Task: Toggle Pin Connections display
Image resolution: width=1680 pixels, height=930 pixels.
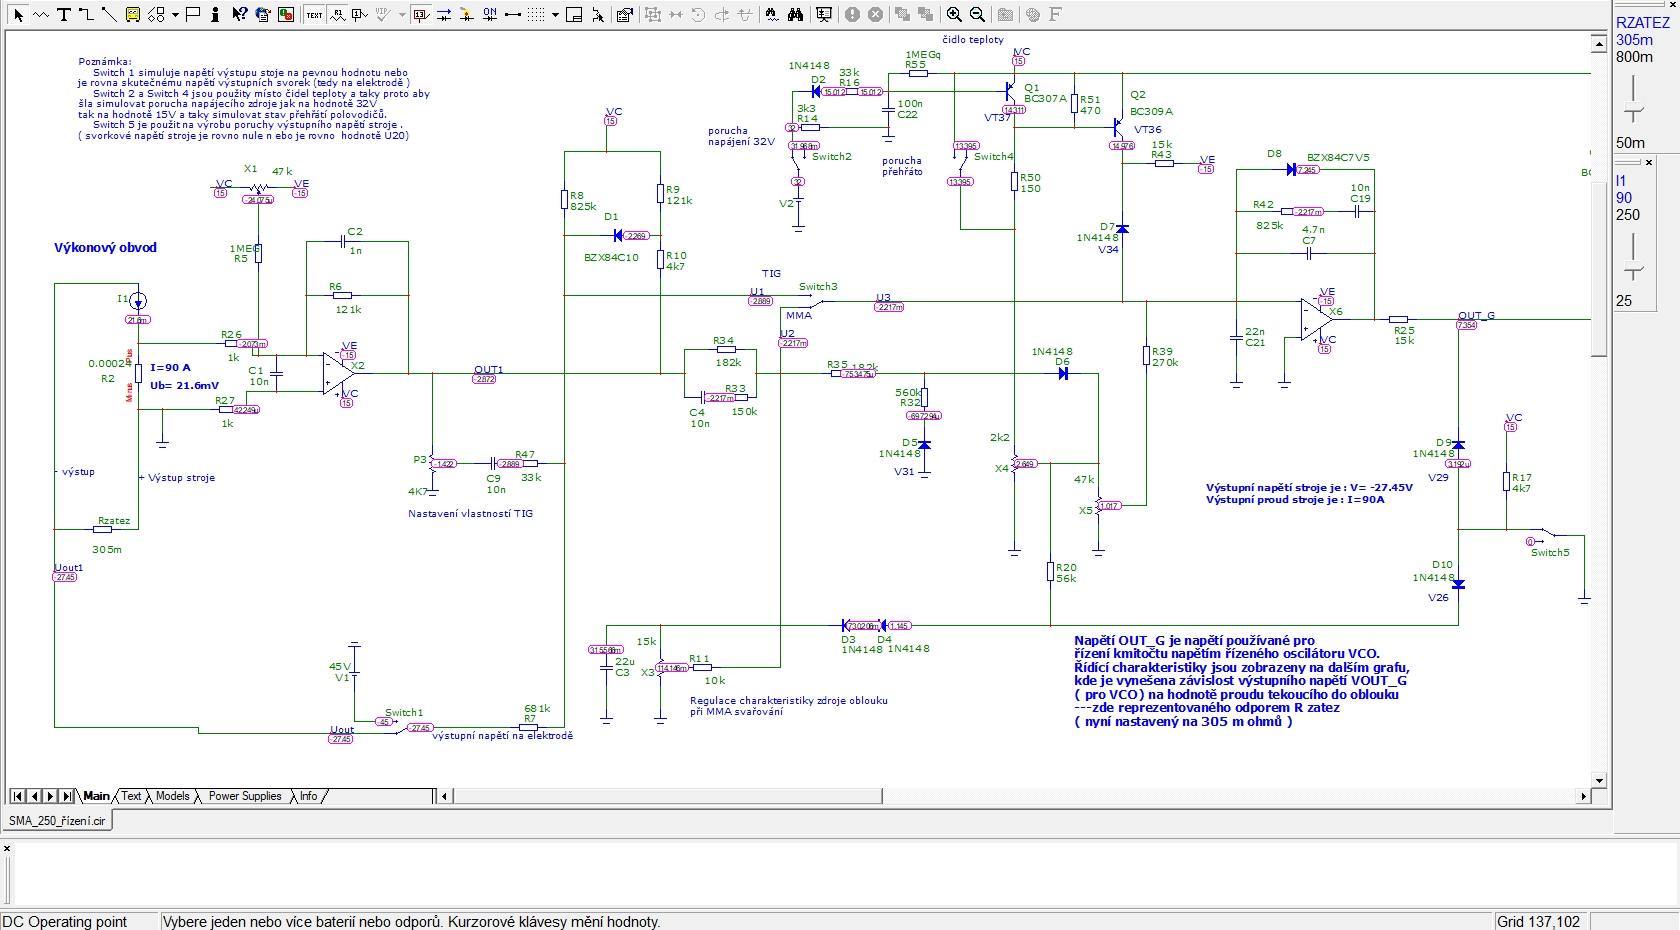Action: (x=512, y=15)
